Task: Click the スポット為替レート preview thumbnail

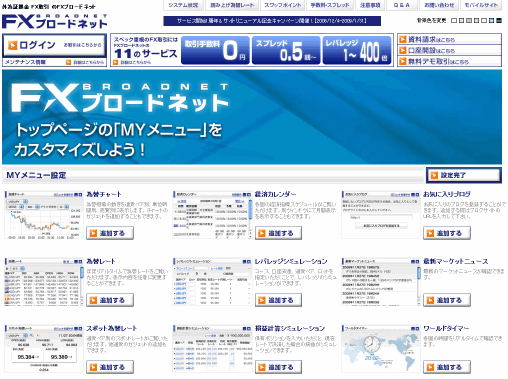Action: pyautogui.click(x=44, y=349)
